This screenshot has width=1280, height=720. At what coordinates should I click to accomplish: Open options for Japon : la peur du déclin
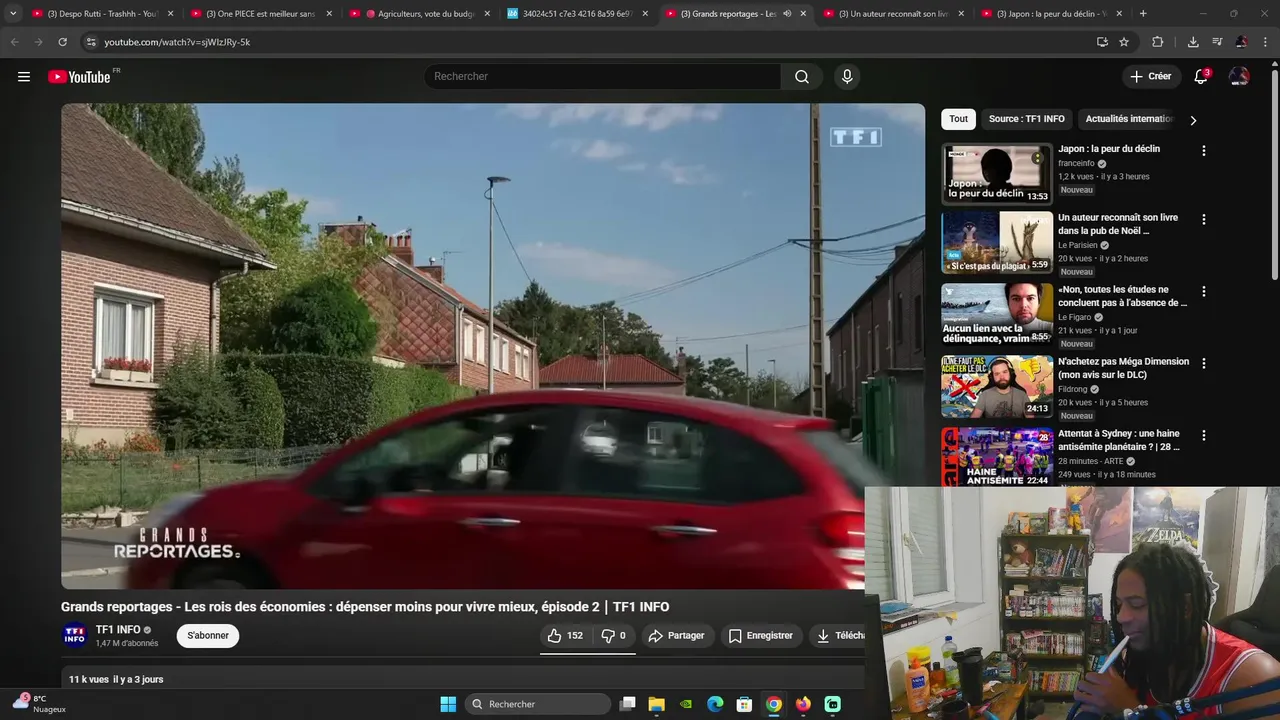point(1204,151)
